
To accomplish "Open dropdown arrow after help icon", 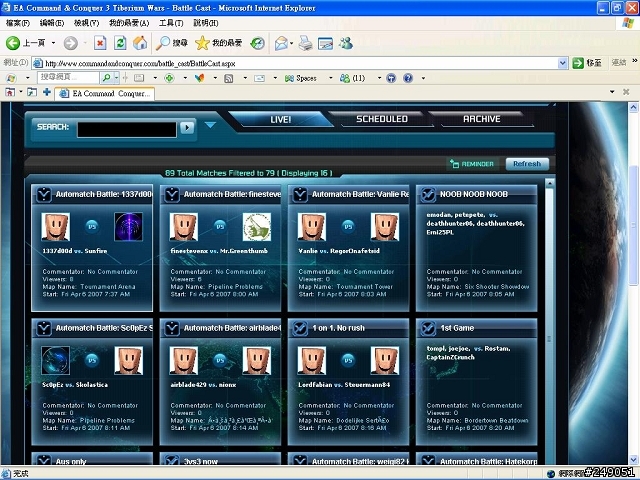I will coord(423,78).
